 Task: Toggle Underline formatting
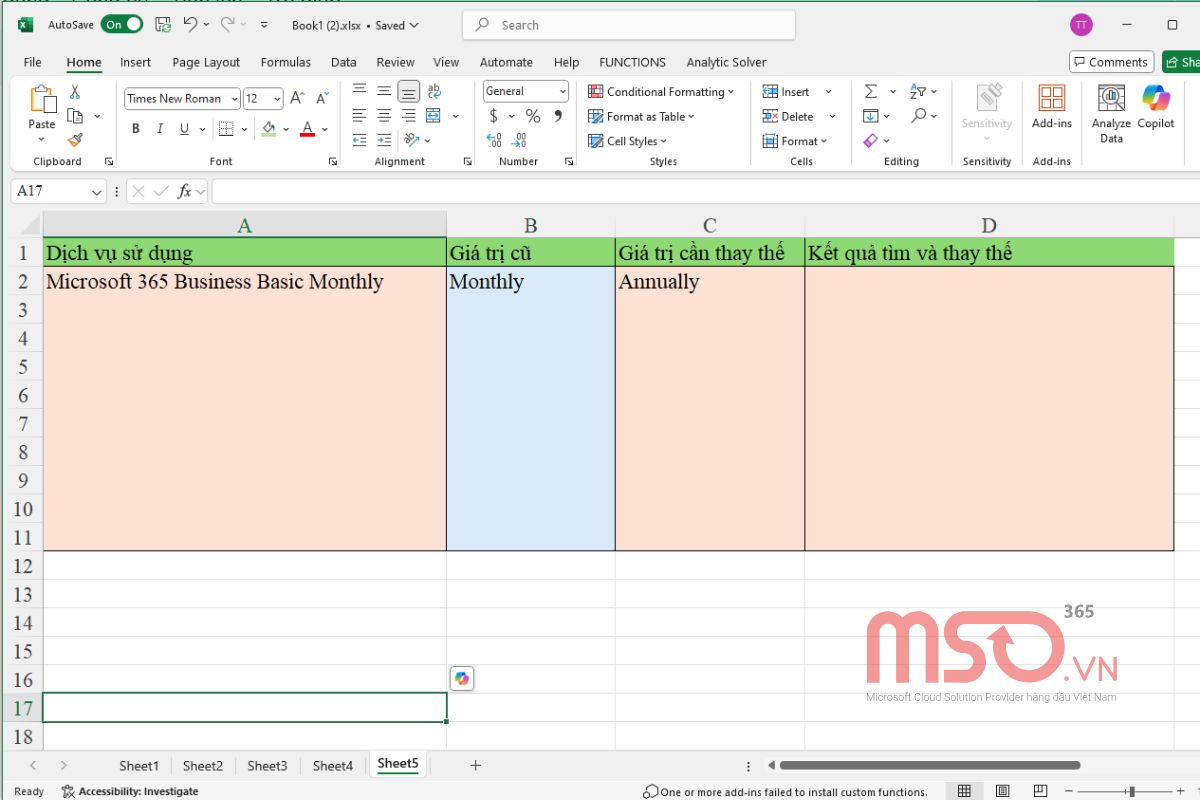click(x=184, y=129)
